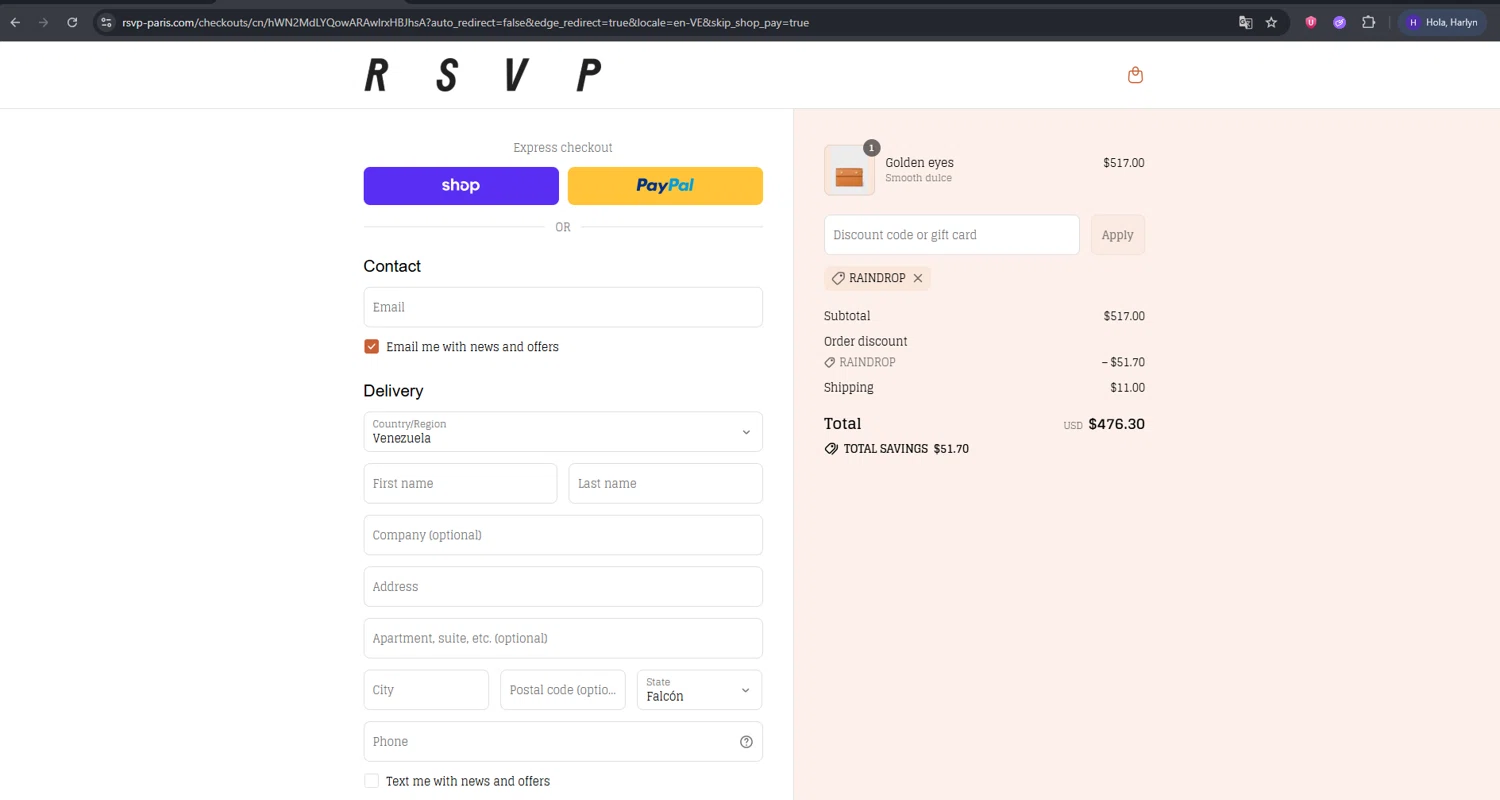This screenshot has height=800, width=1500.
Task: Click the TOTAL SAVINGS $51.70 text
Action: [906, 449]
